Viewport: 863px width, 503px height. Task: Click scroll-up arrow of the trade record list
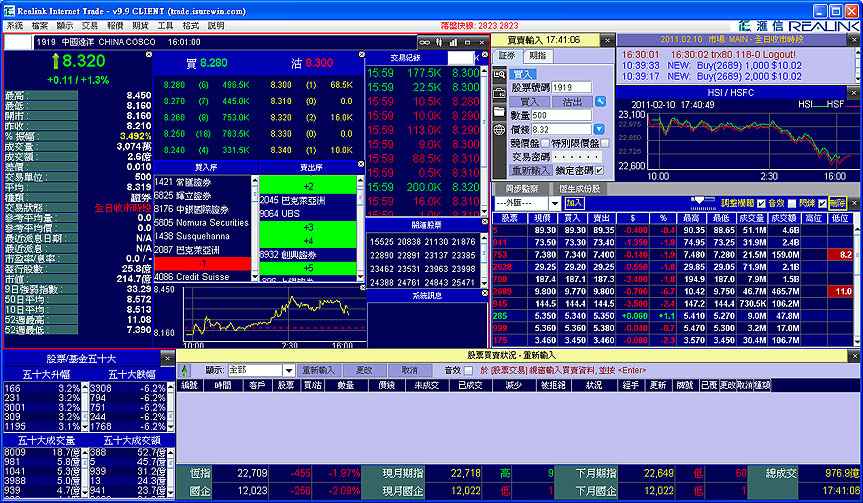484,72
